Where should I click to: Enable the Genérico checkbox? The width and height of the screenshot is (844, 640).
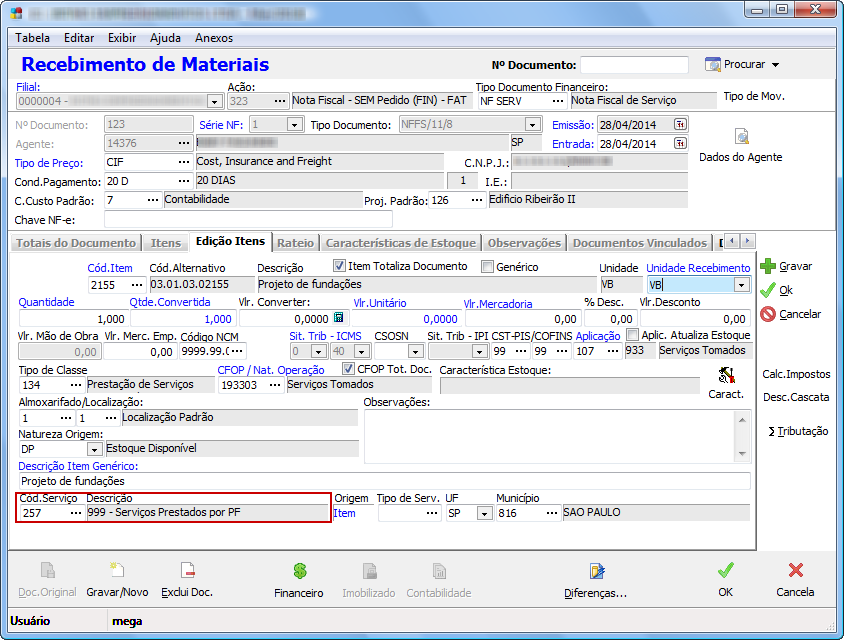(x=488, y=267)
